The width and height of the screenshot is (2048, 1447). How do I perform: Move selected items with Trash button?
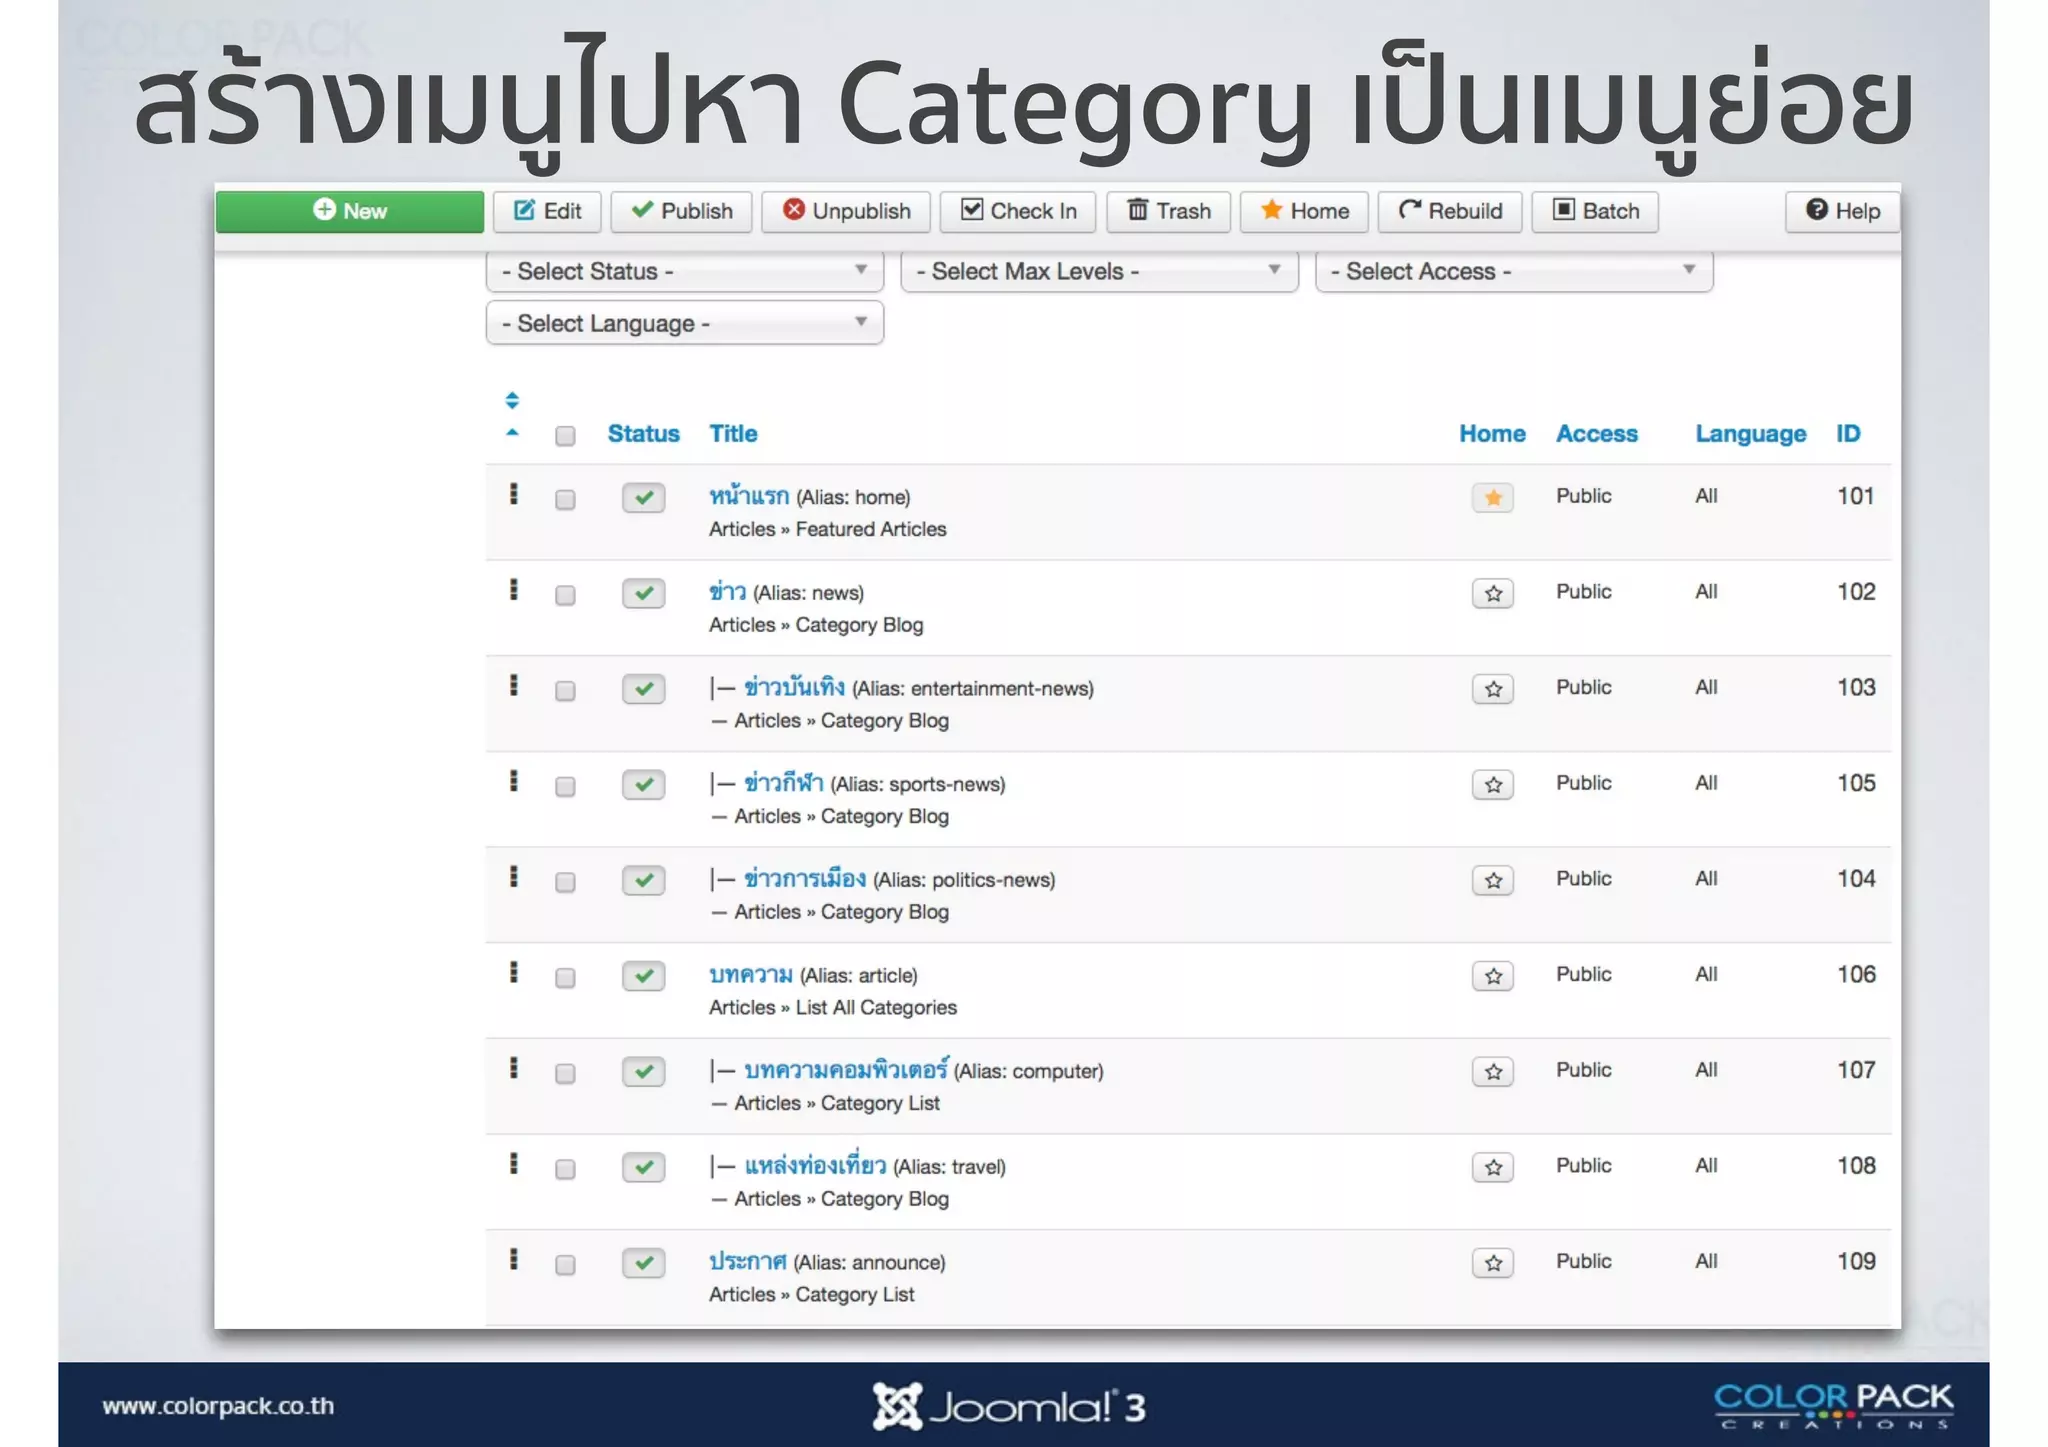click(x=1168, y=211)
